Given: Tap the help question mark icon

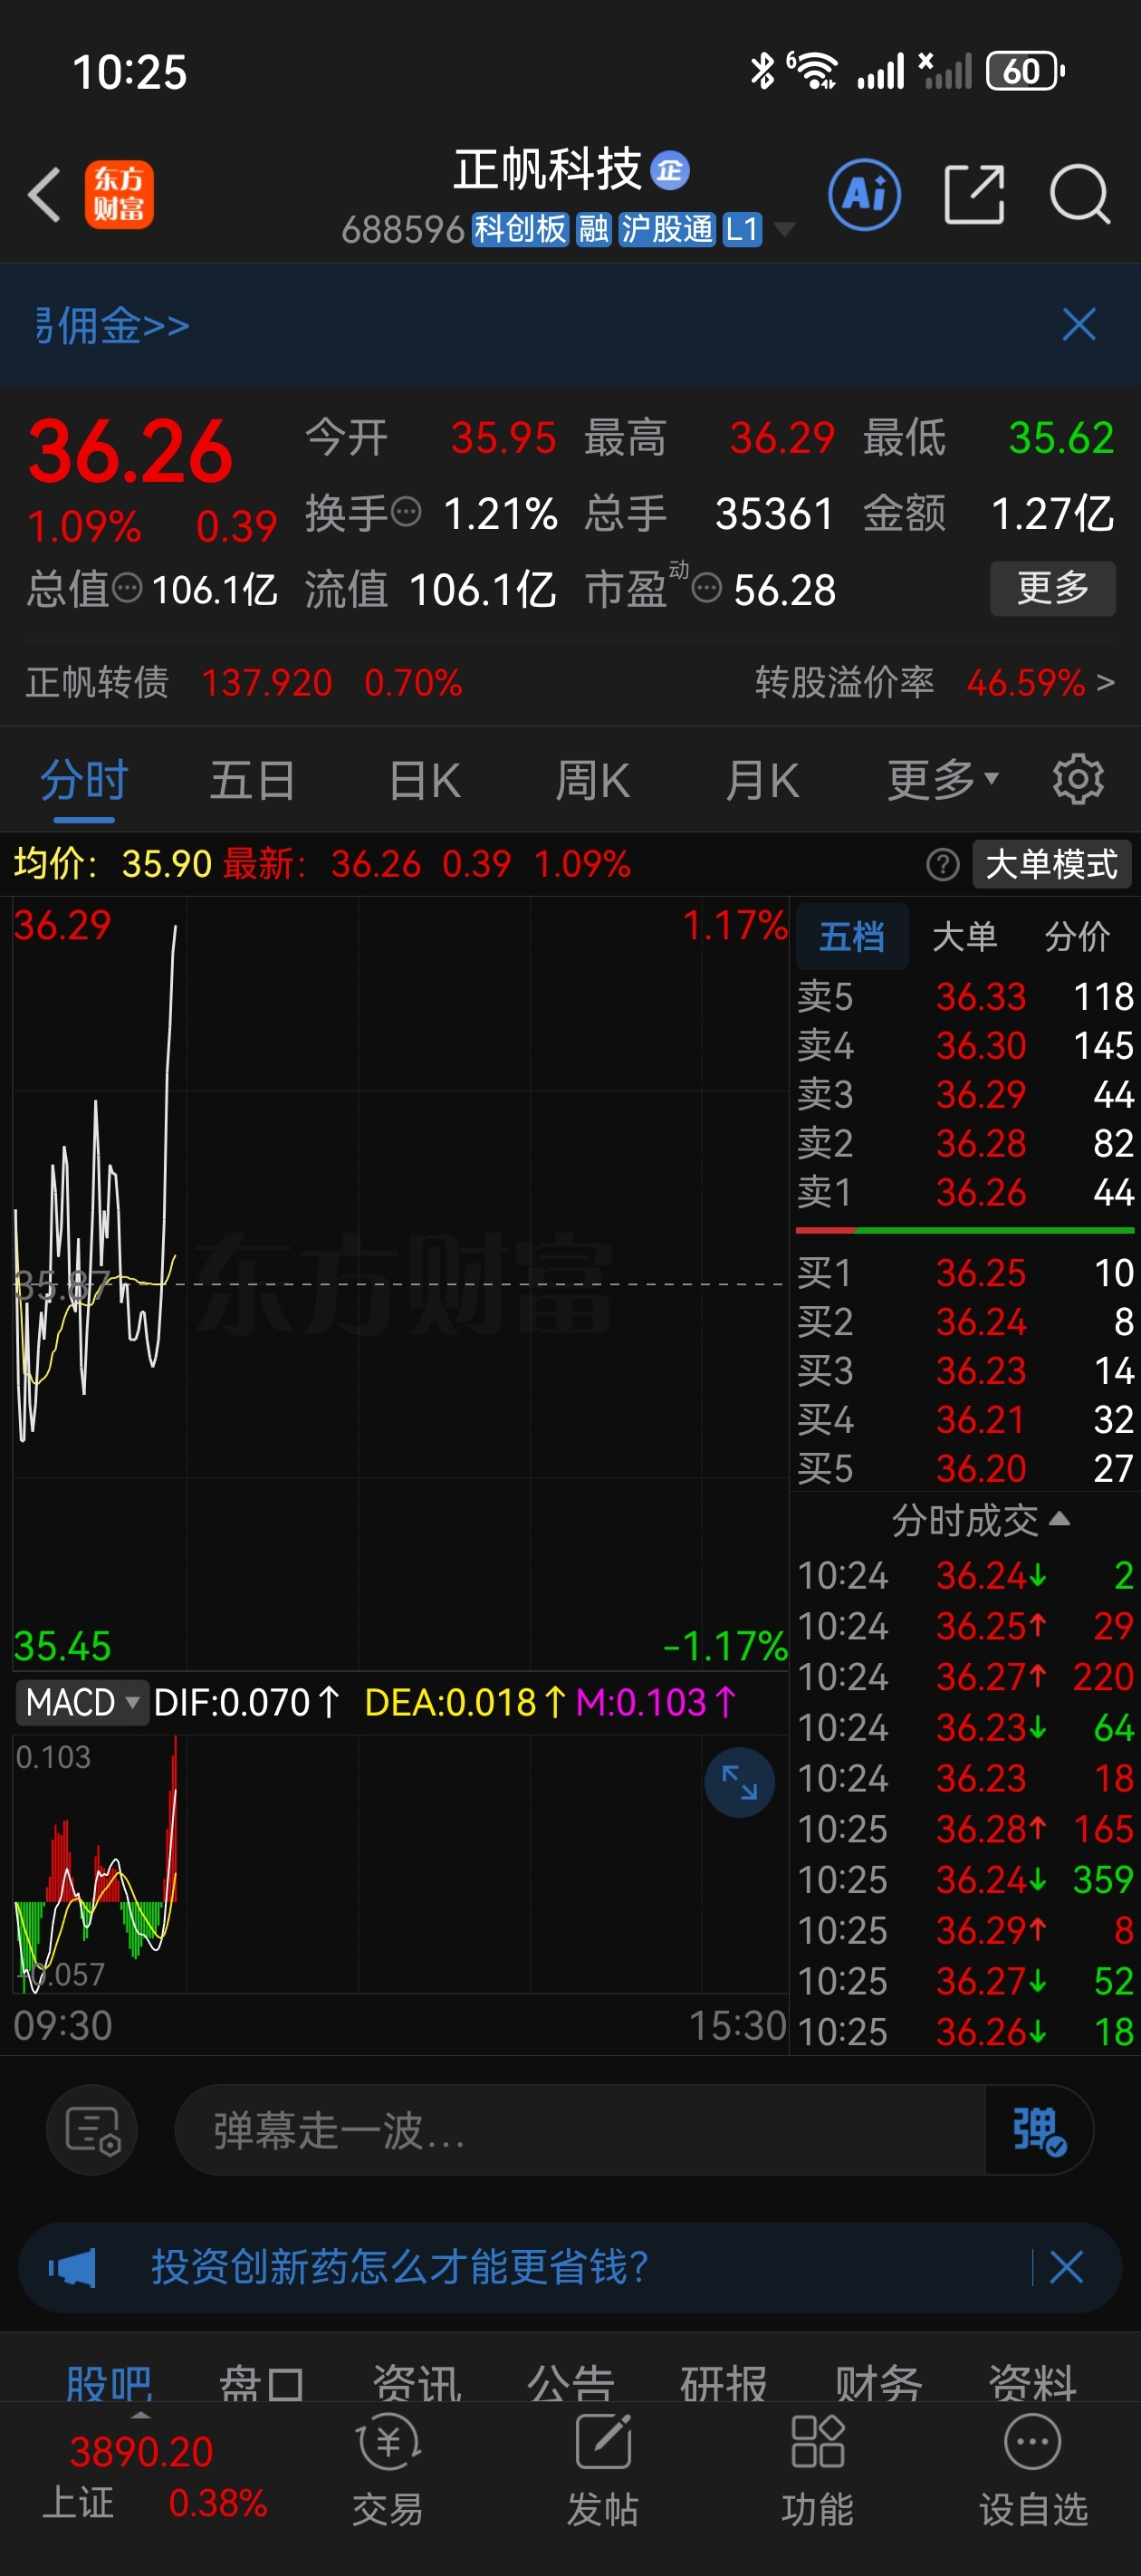Looking at the screenshot, I should click(942, 864).
